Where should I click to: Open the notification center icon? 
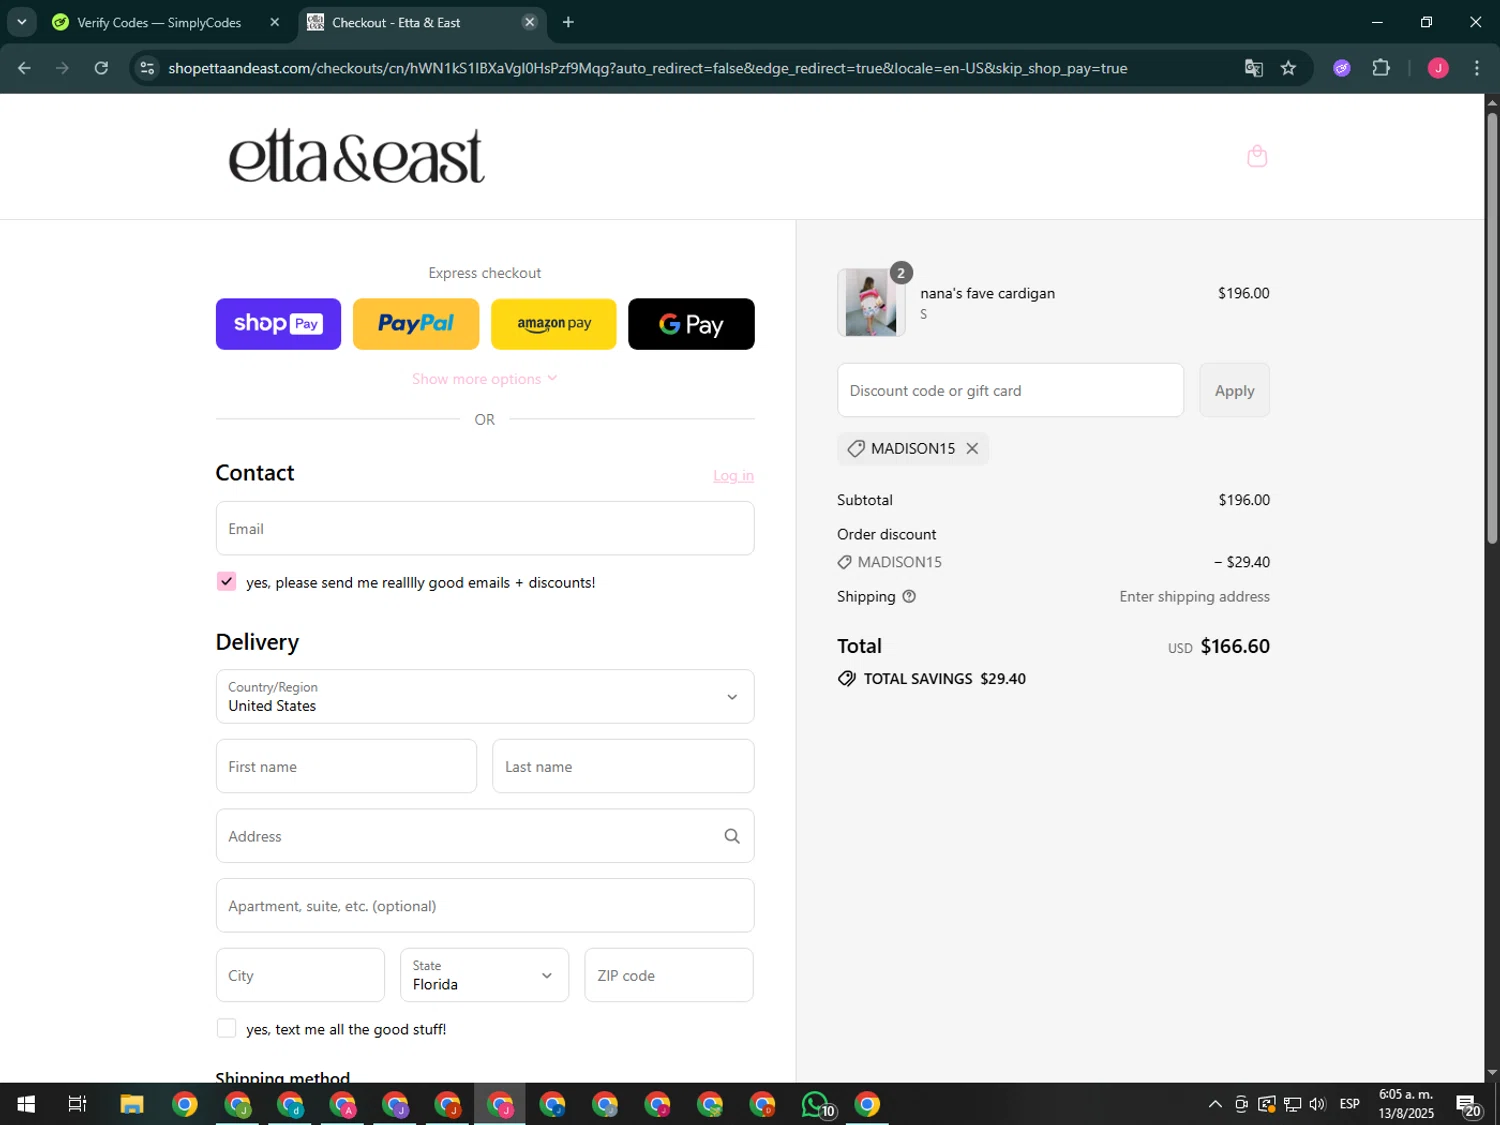tap(1468, 1104)
